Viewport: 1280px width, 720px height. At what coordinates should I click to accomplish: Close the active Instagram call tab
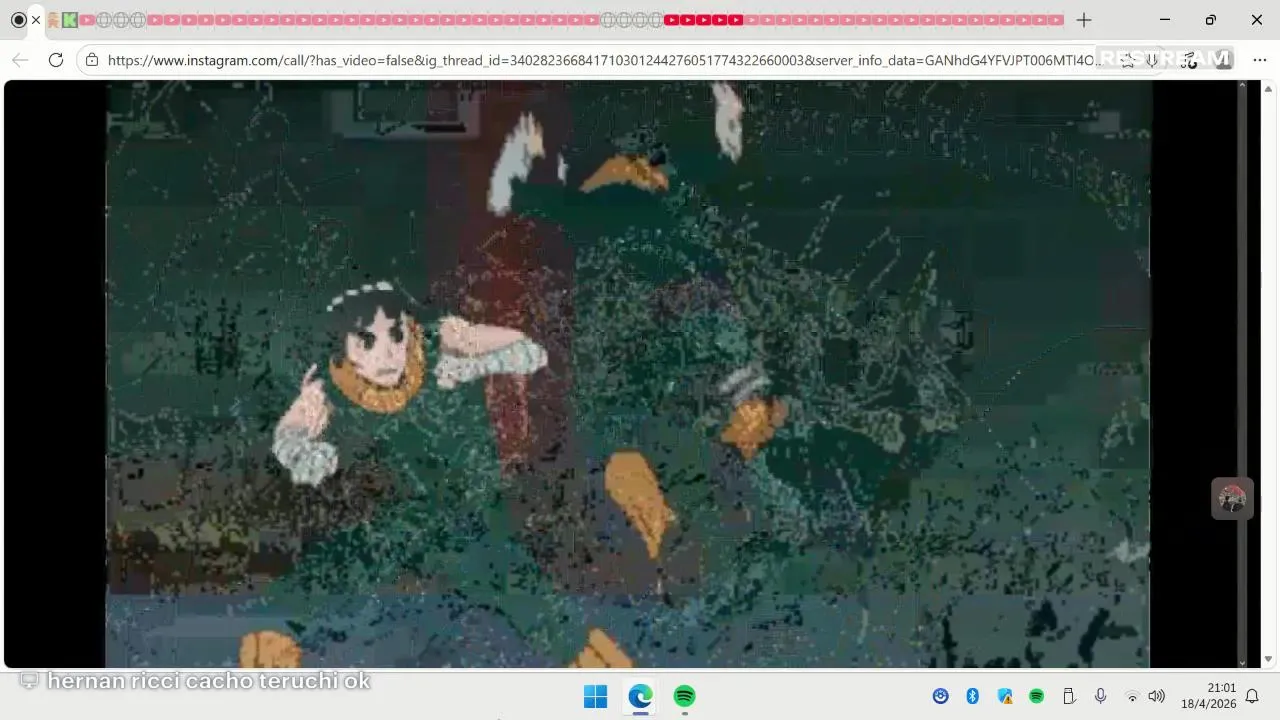[36, 20]
